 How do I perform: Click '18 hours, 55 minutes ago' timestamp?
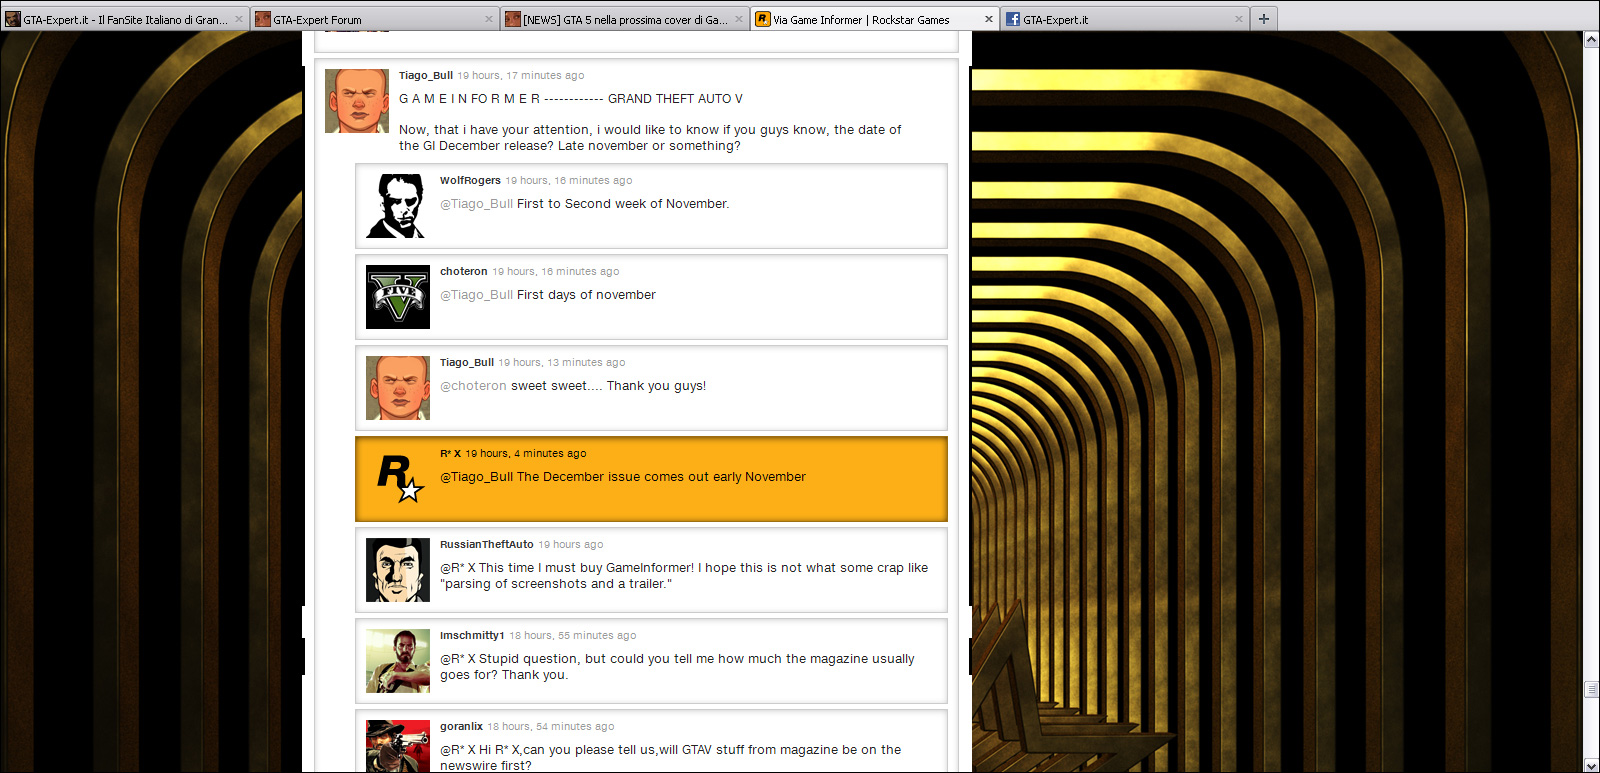(x=573, y=635)
